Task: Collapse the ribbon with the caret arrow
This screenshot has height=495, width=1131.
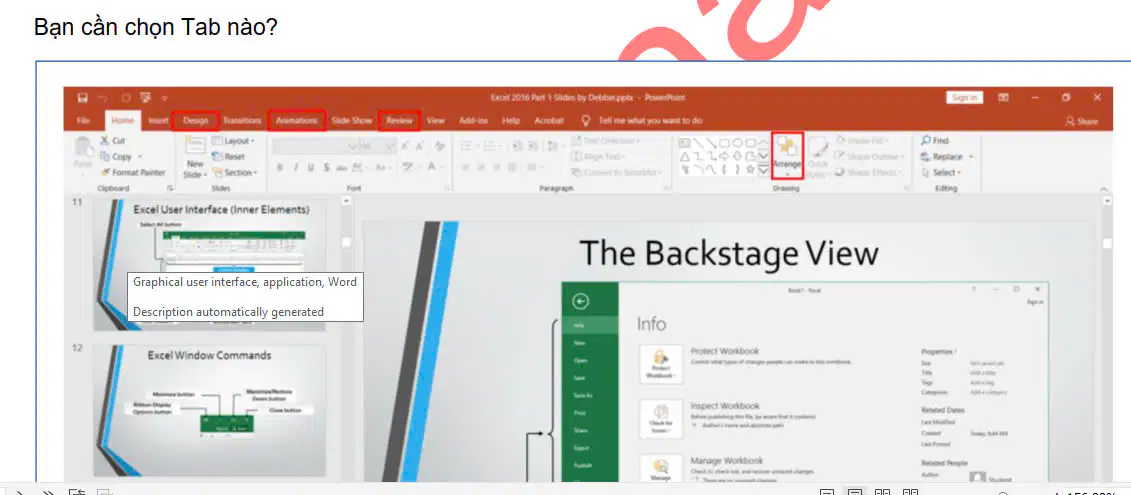Action: 1104,189
